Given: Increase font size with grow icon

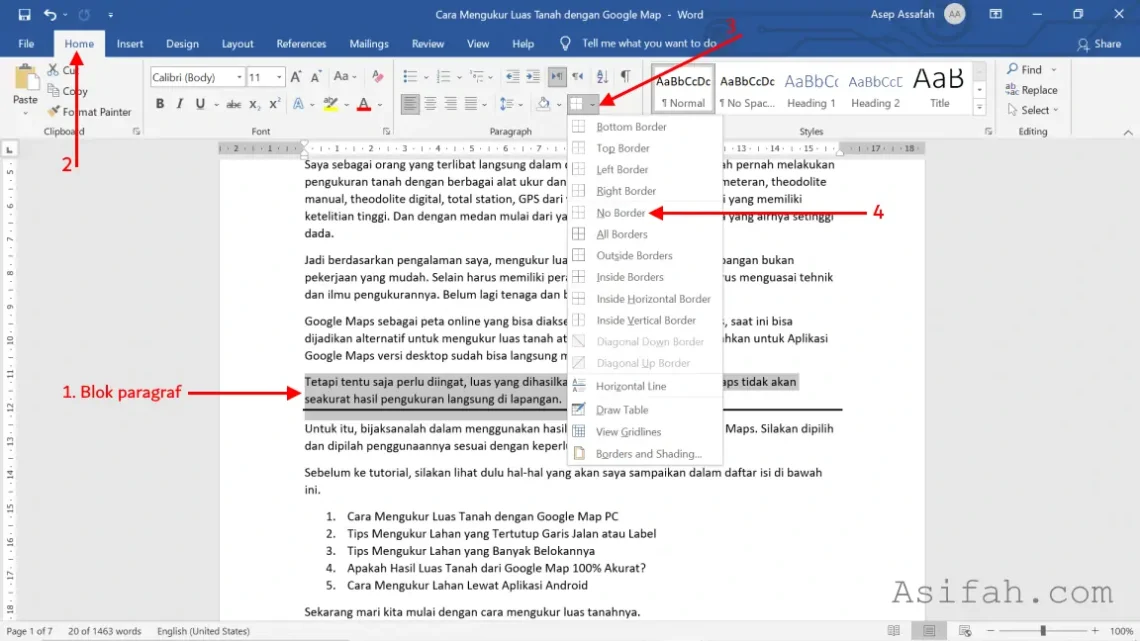Looking at the screenshot, I should [296, 77].
